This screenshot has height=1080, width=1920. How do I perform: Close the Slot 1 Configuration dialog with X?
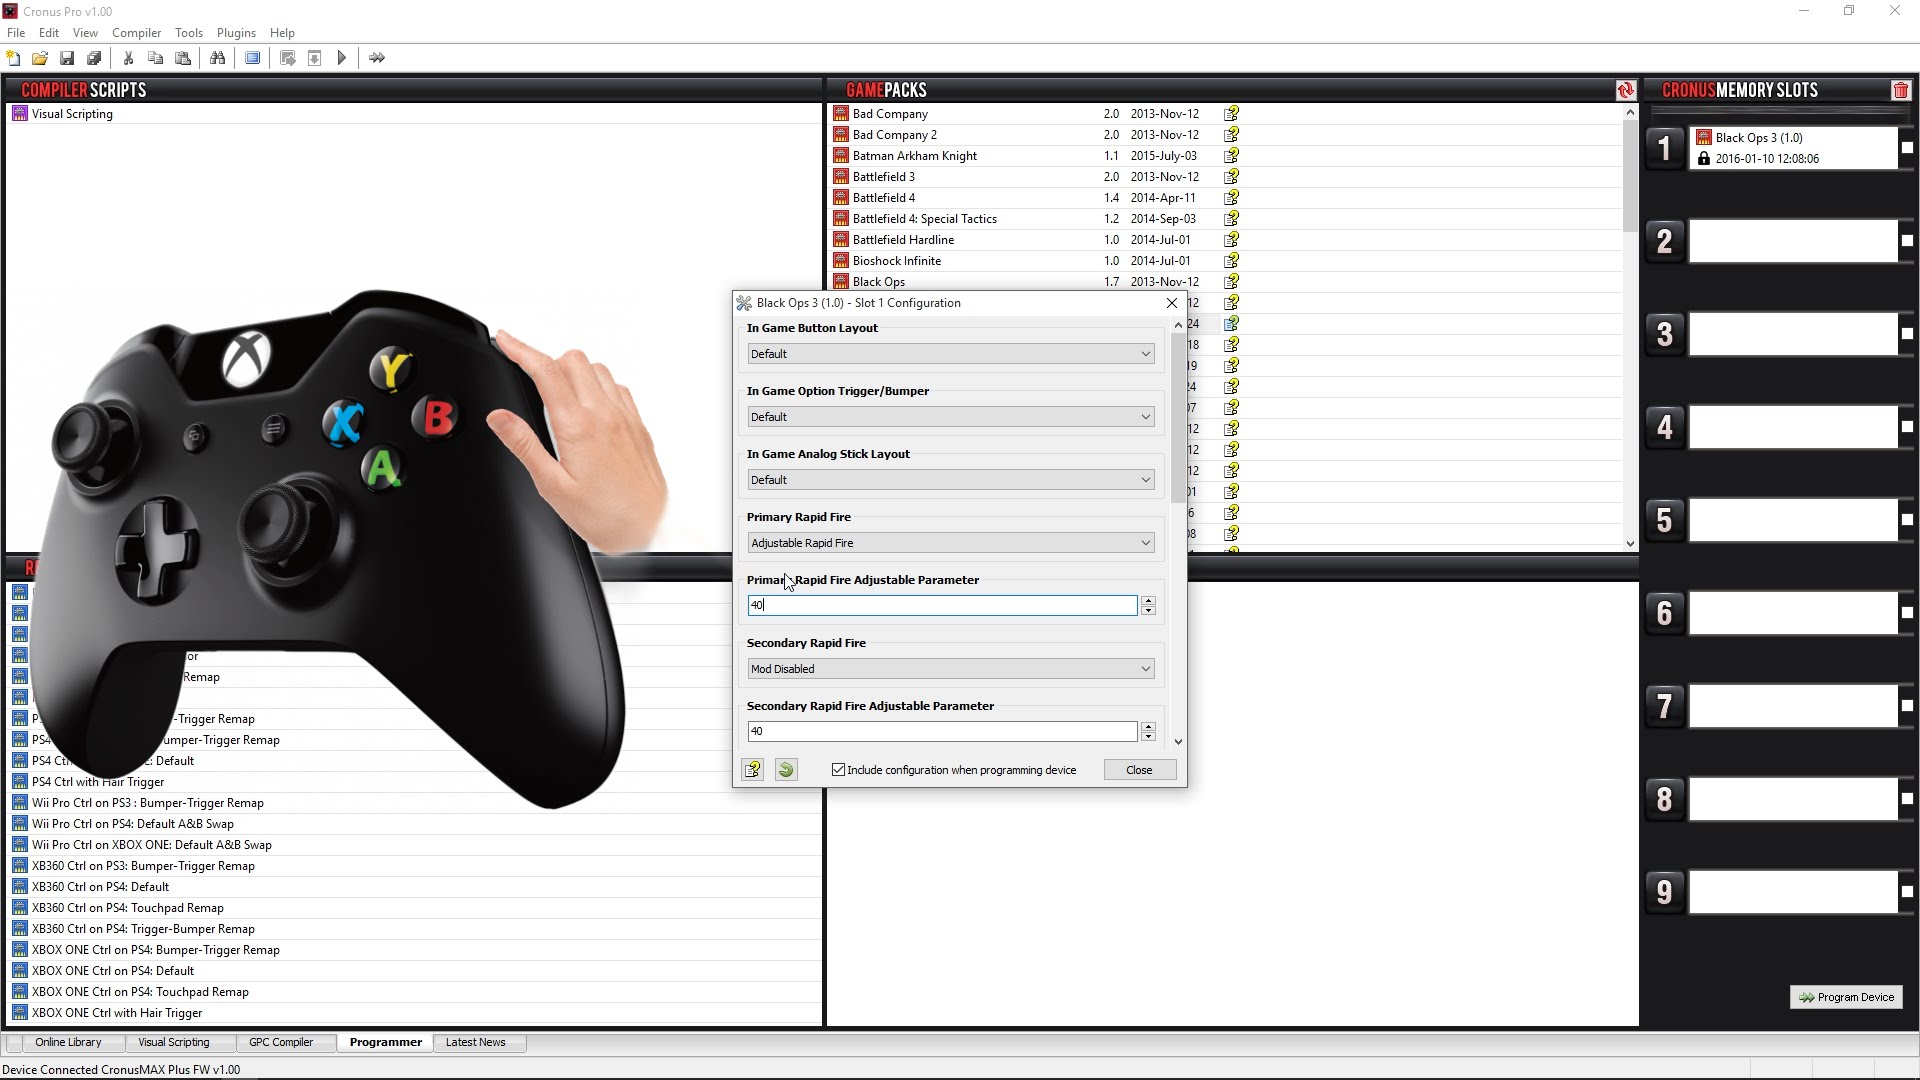pyautogui.click(x=1172, y=303)
